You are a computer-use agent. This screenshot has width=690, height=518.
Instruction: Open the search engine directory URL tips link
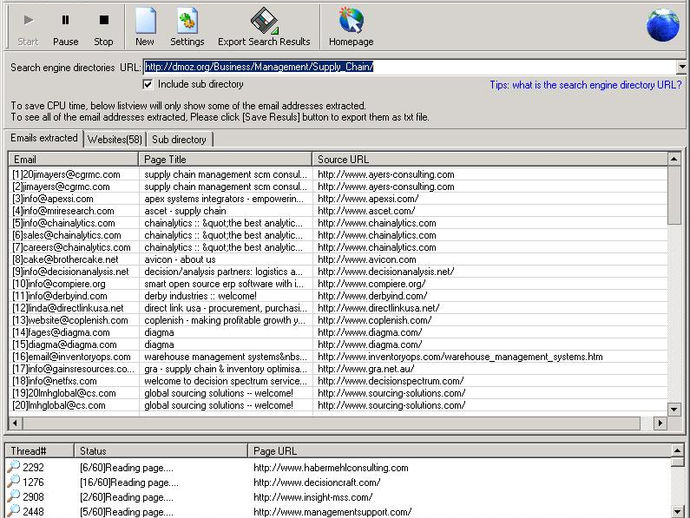pos(586,85)
